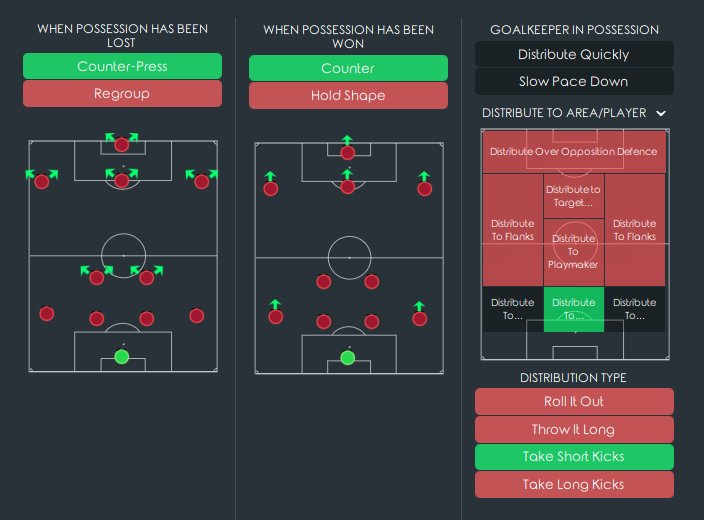This screenshot has width=704, height=520.
Task: Click the right full-back icon on possession-won pitch
Action: click(419, 318)
